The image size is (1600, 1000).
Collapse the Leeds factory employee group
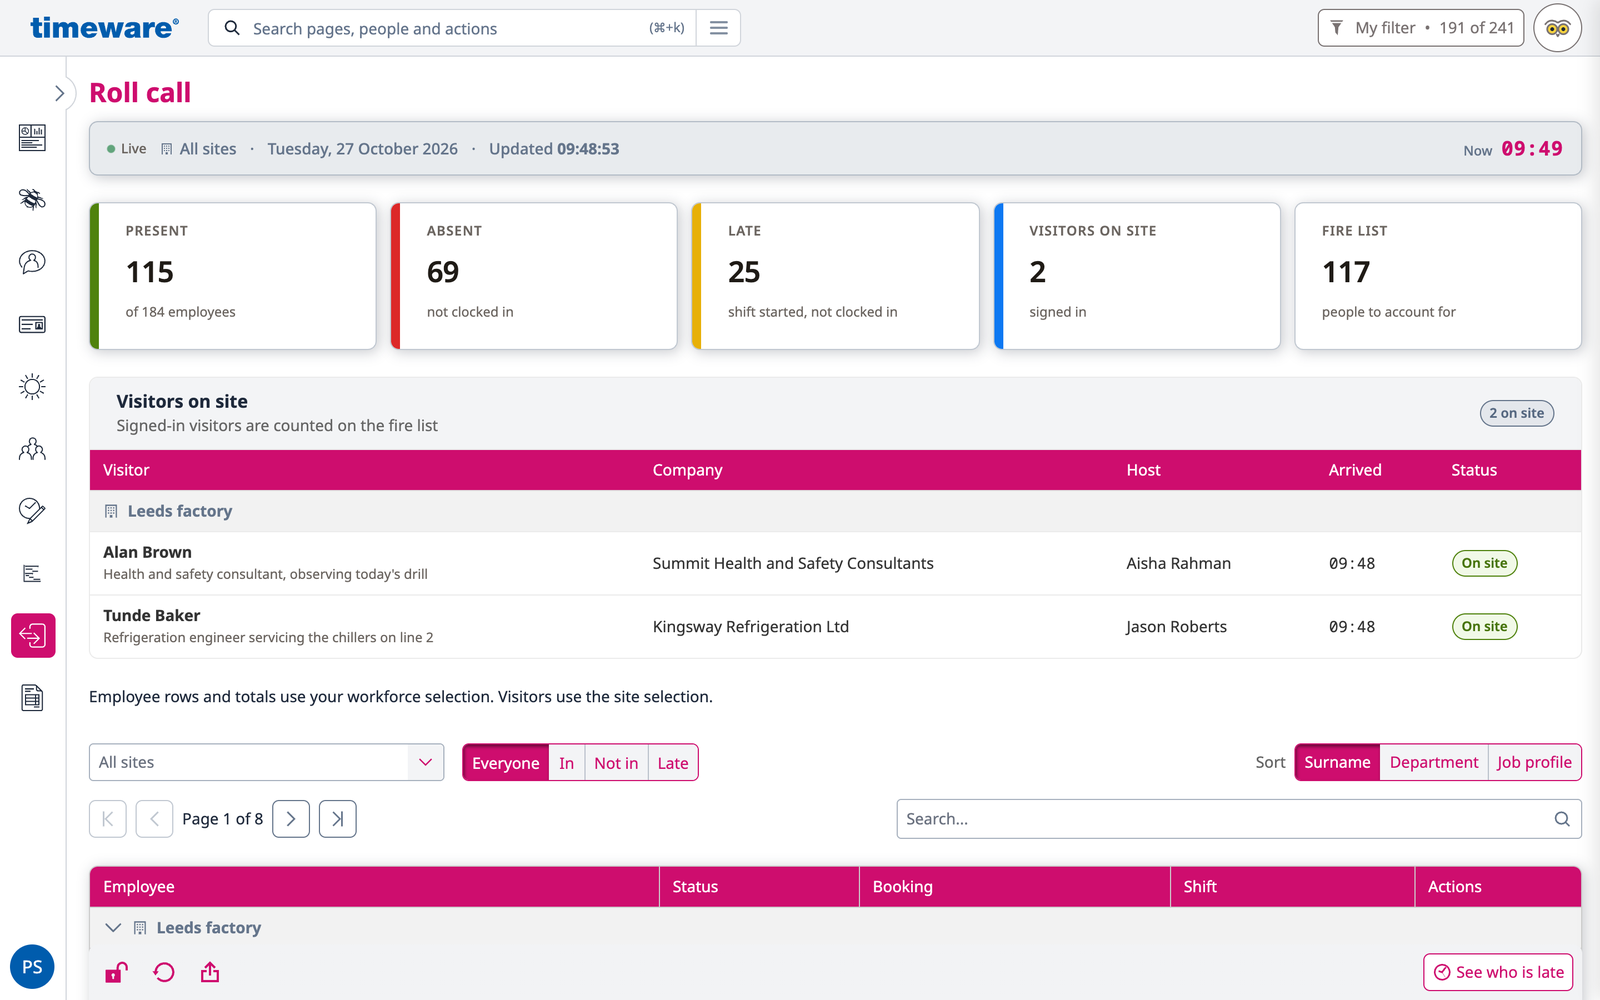click(x=113, y=928)
